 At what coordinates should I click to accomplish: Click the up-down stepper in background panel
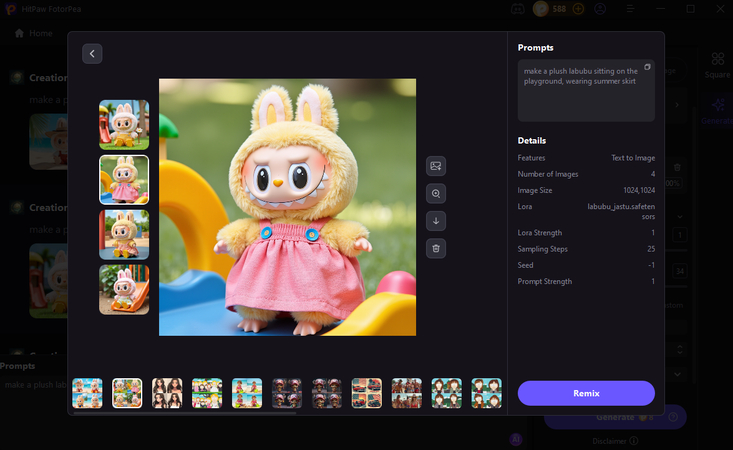(679, 349)
